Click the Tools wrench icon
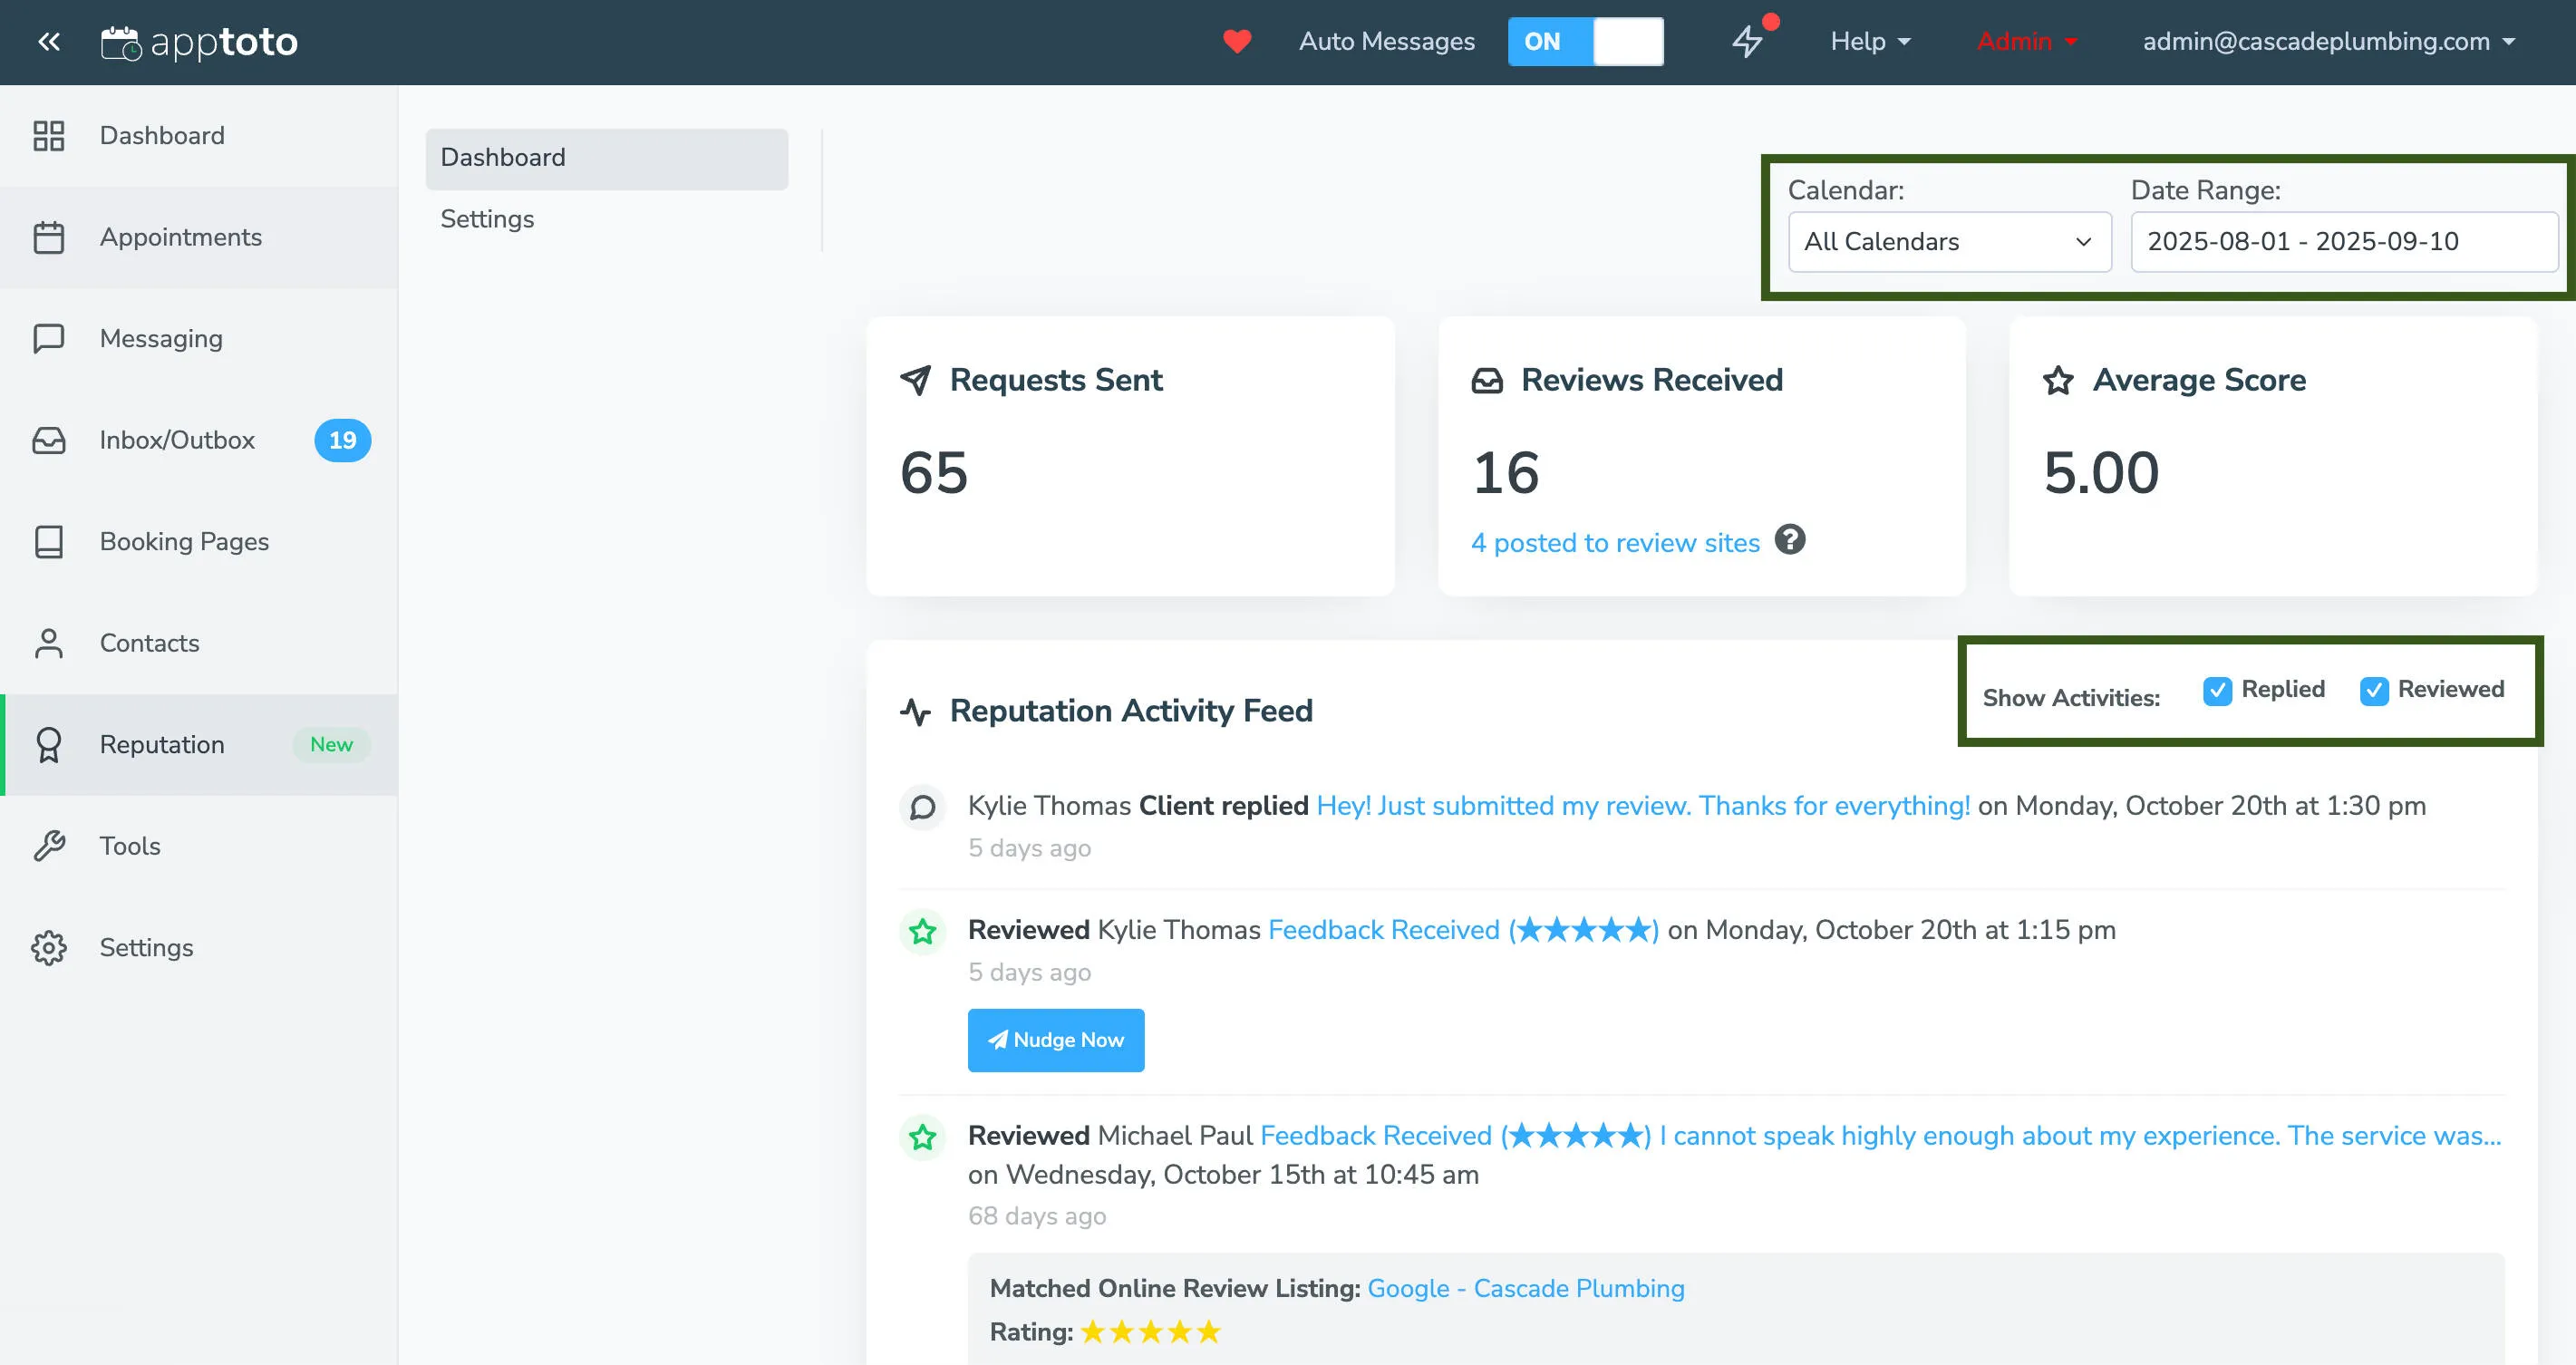This screenshot has width=2576, height=1365. (x=49, y=846)
